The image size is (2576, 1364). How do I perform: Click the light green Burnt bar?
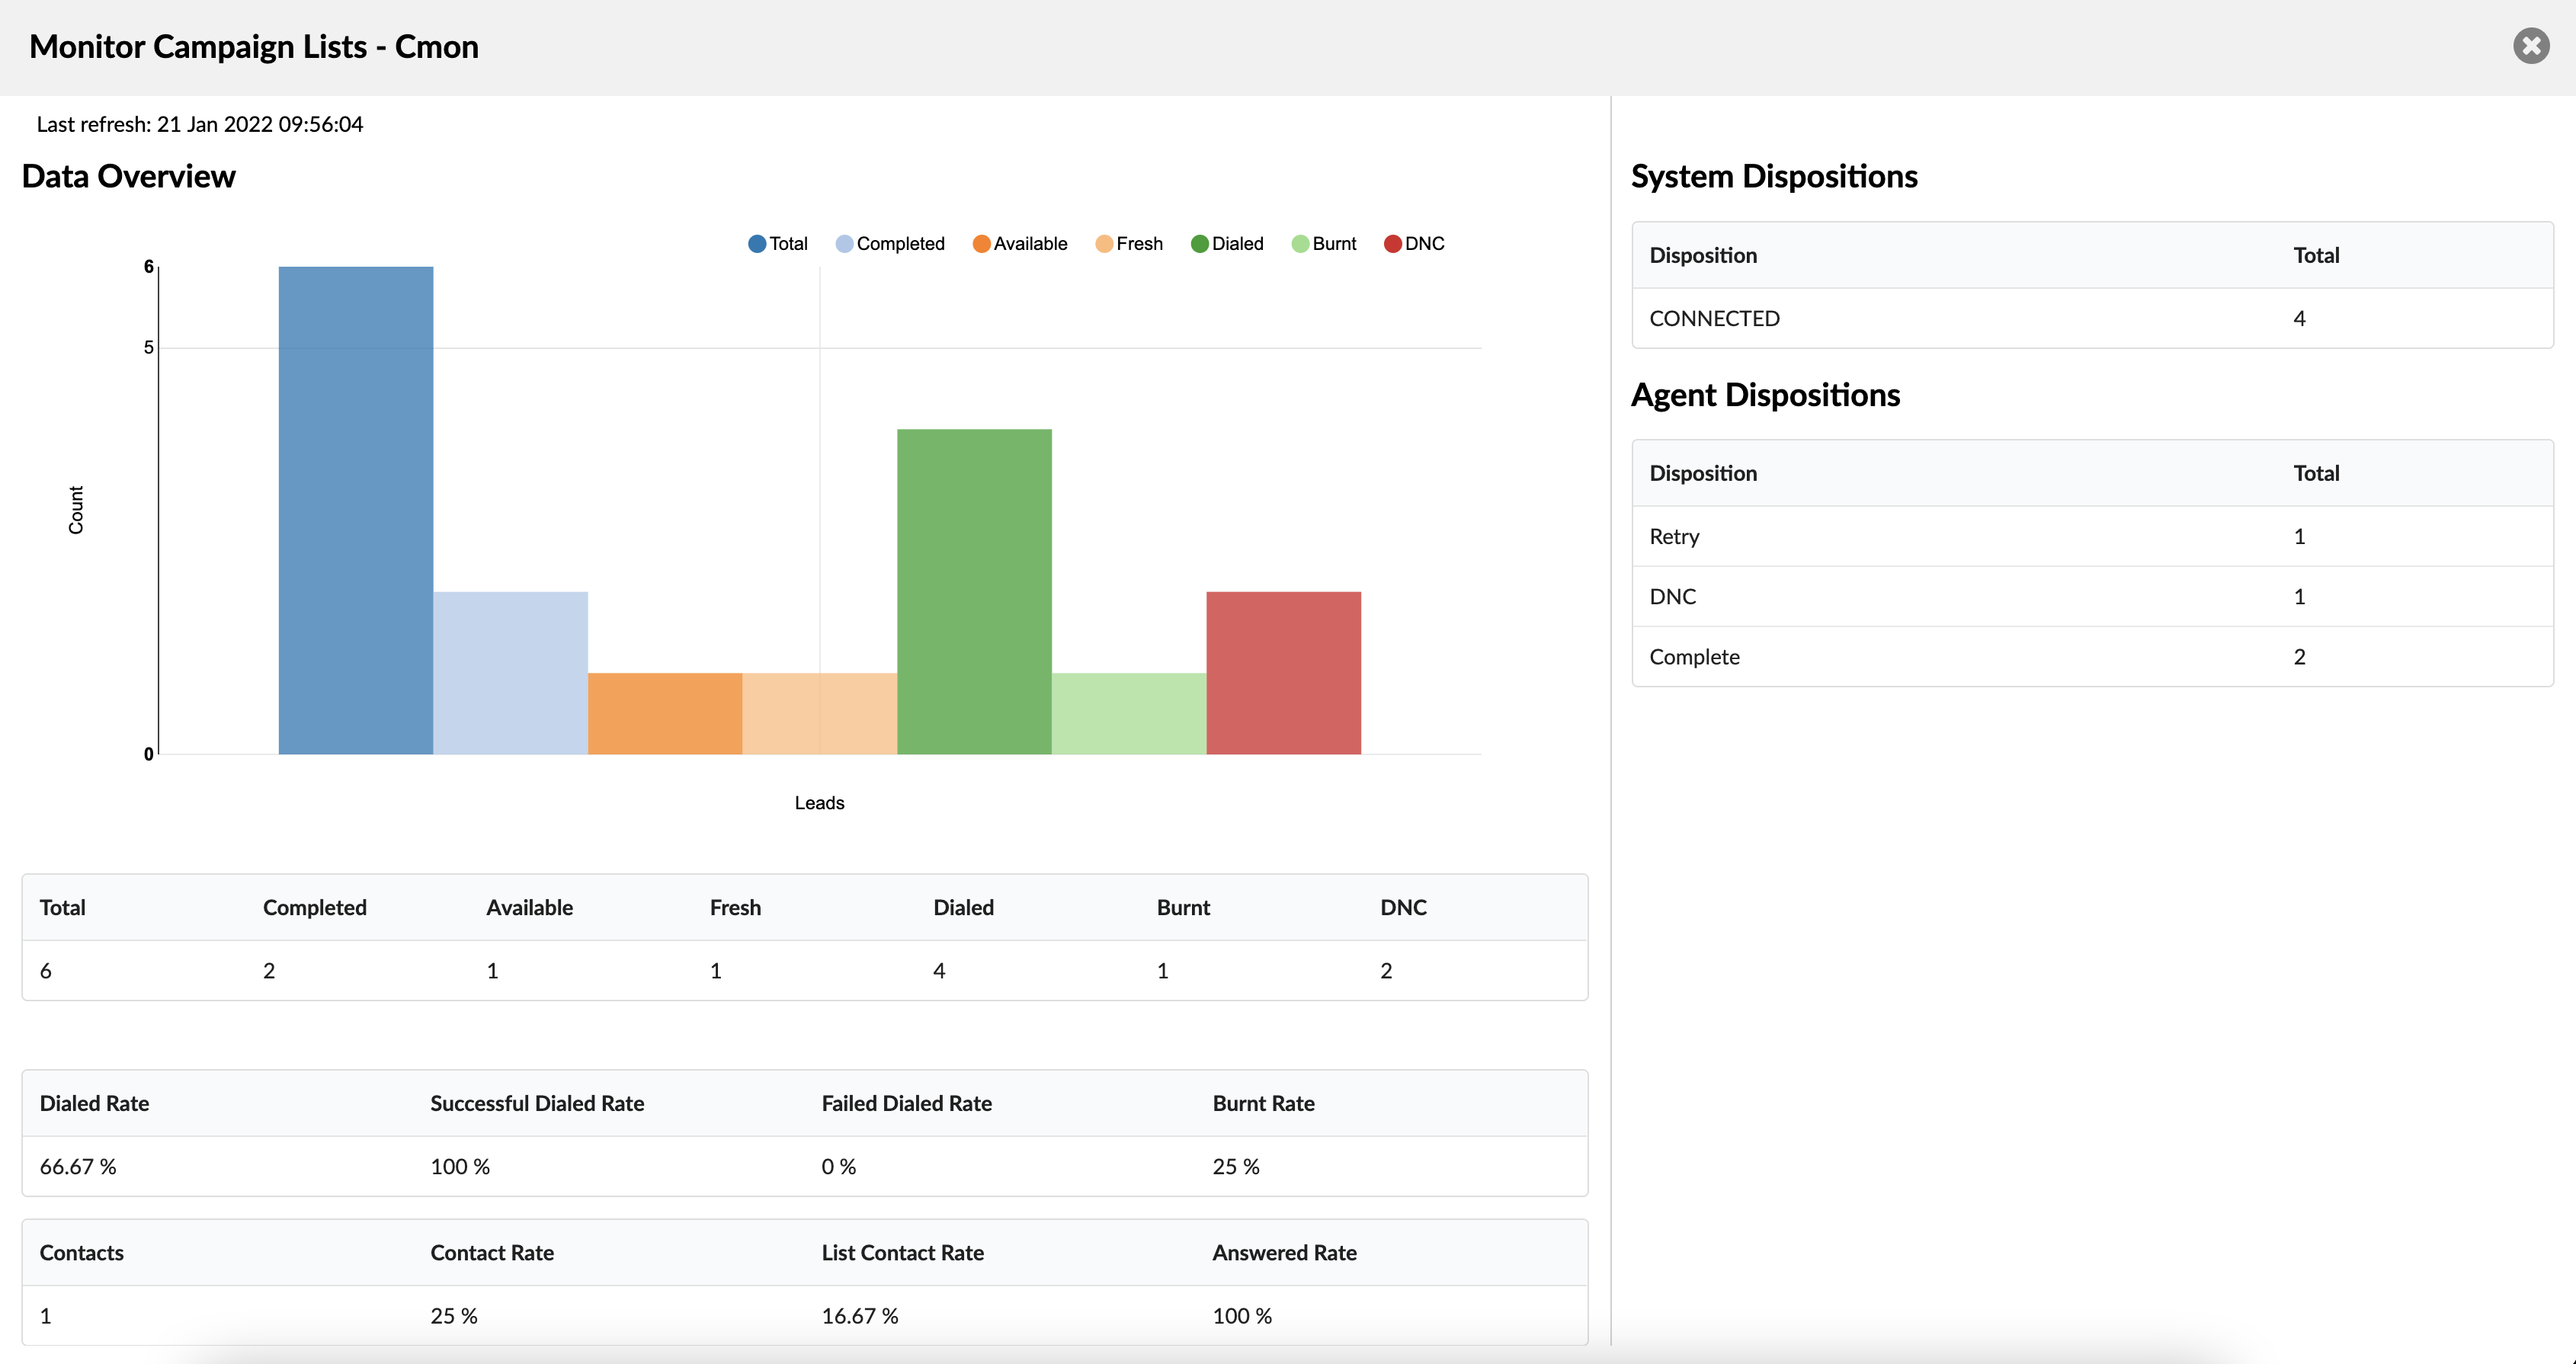point(1129,714)
